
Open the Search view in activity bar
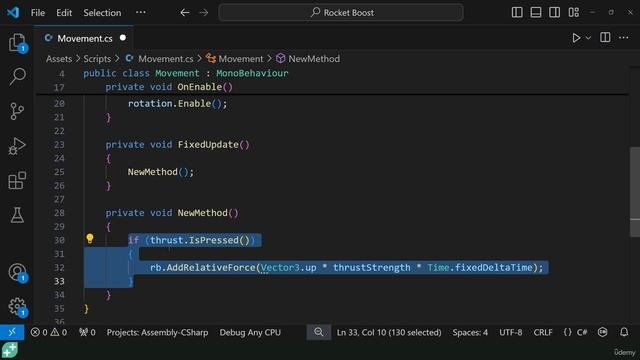click(x=17, y=76)
